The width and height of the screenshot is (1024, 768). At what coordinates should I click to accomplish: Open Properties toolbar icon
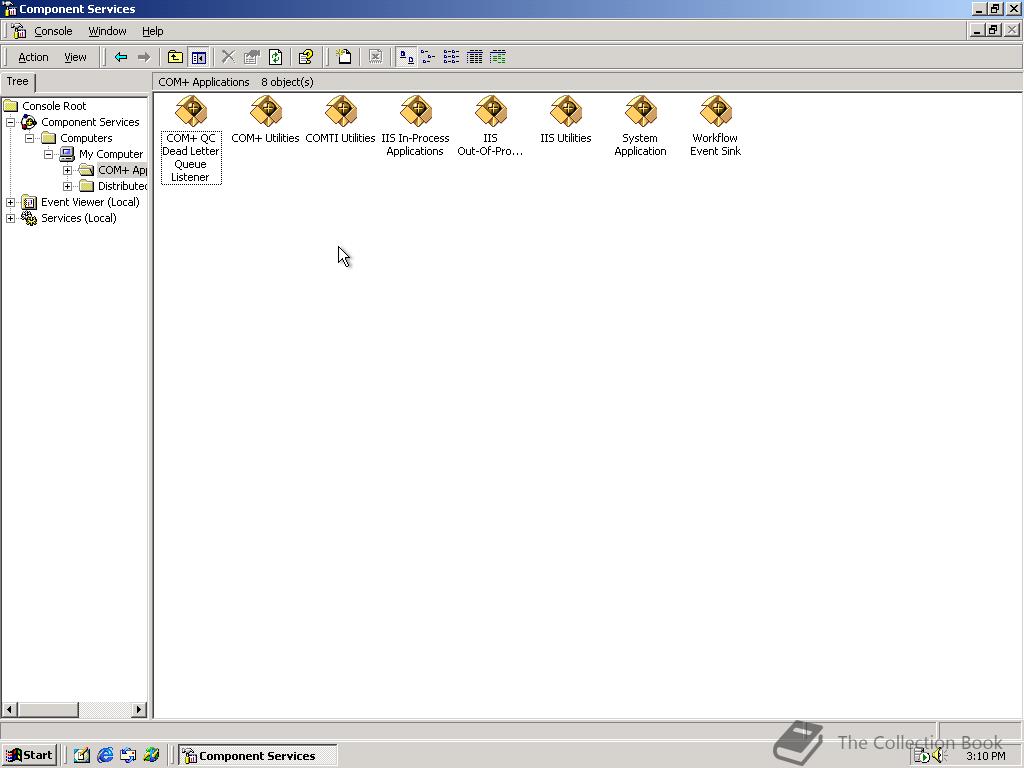[x=251, y=57]
